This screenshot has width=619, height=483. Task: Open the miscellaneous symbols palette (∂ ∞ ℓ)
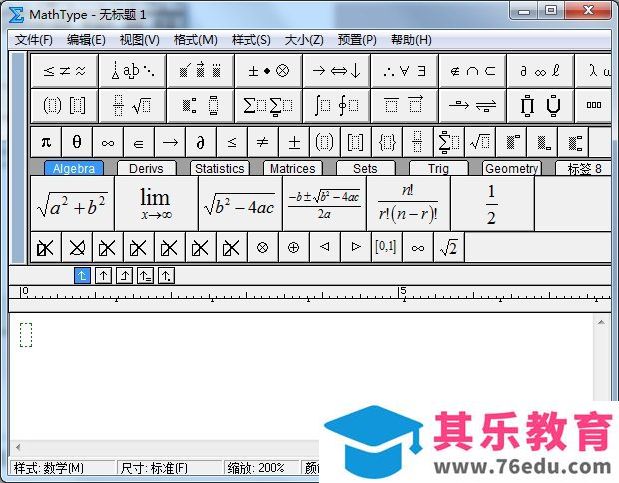point(540,71)
